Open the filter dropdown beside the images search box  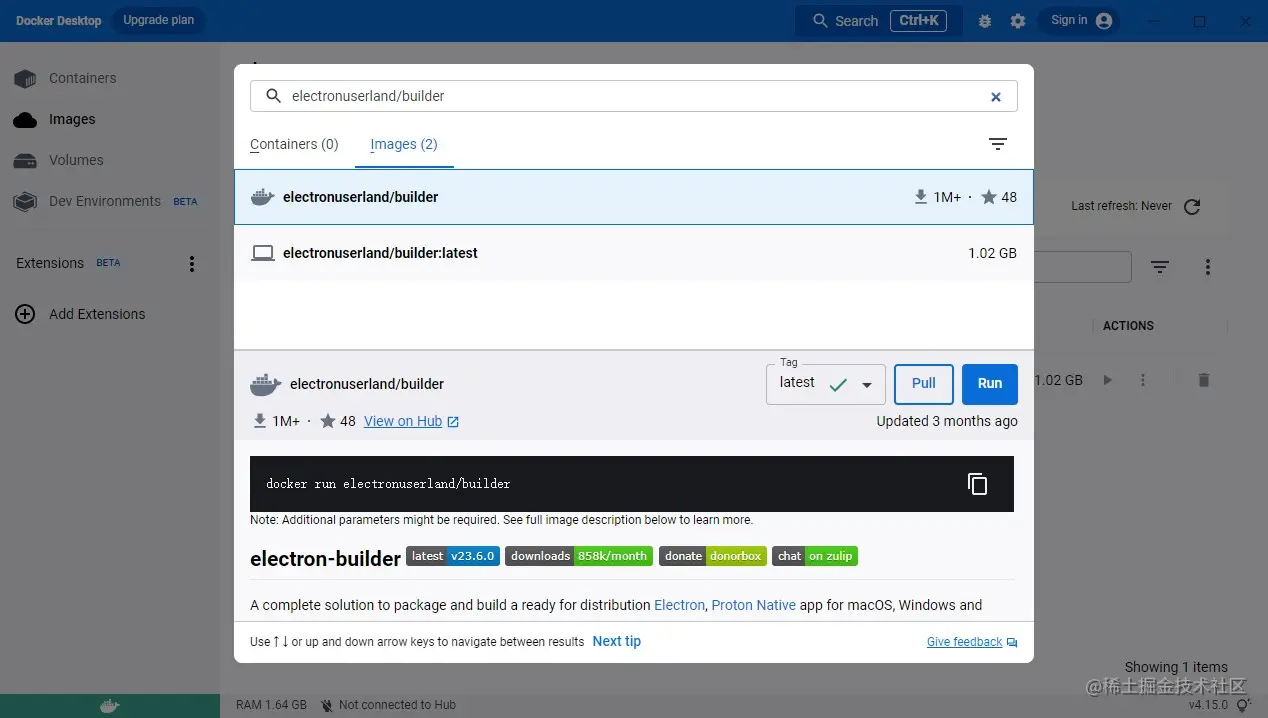[1159, 266]
